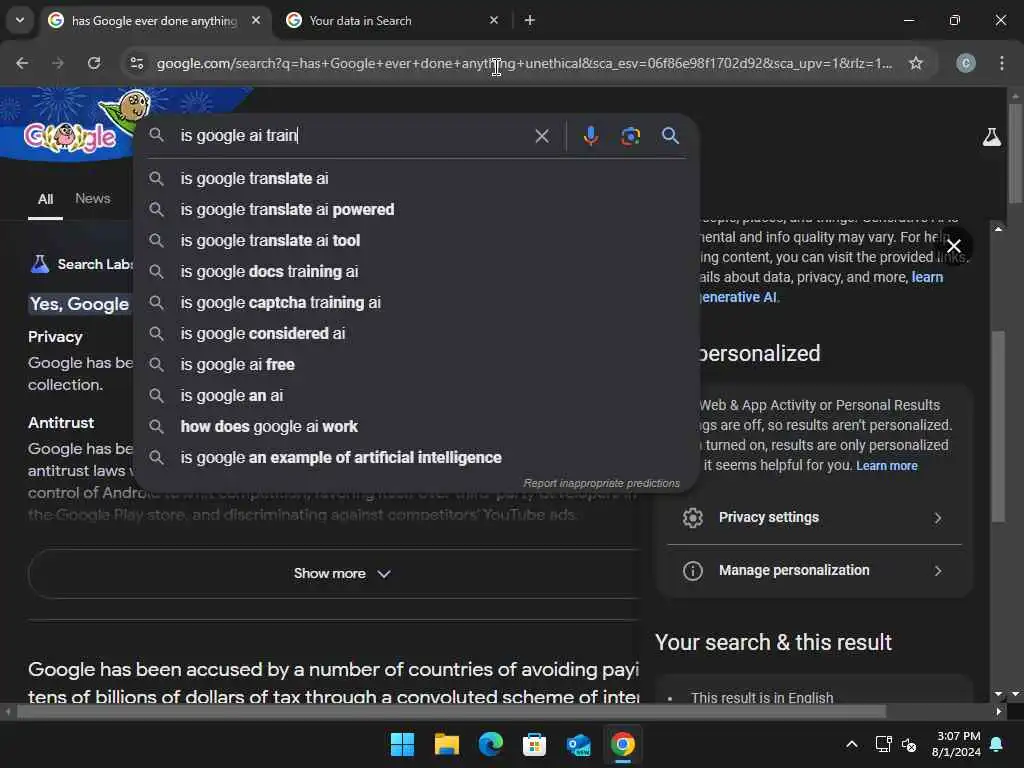
Task: Click the horizontal page scrollbar
Action: (451, 711)
